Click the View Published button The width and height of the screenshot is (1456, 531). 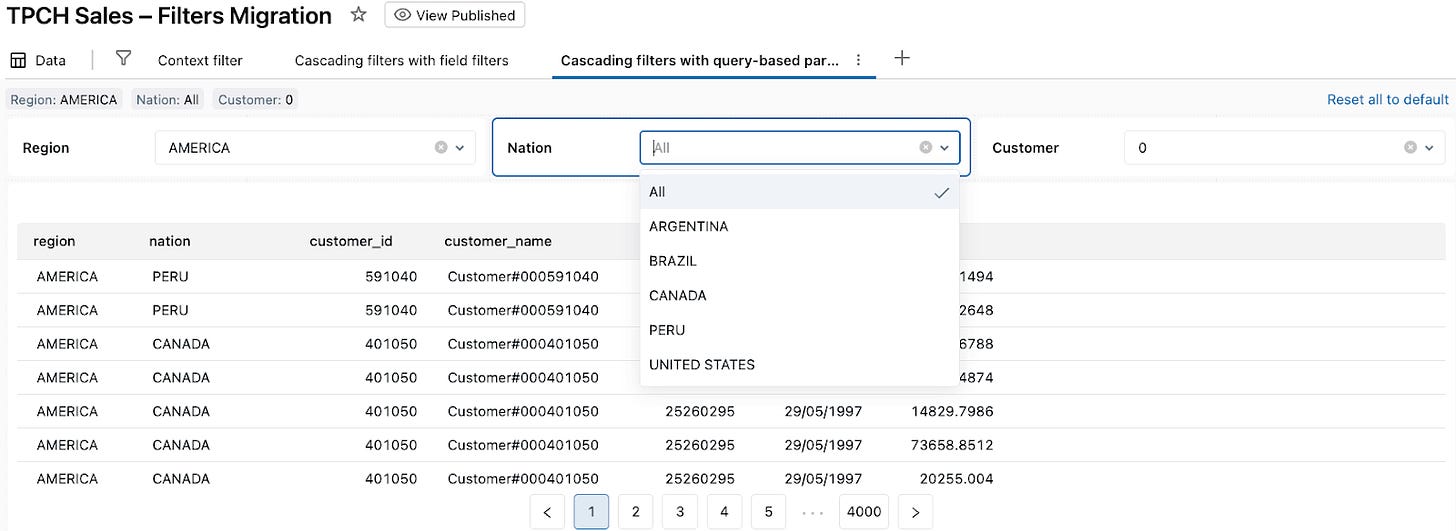click(x=455, y=15)
